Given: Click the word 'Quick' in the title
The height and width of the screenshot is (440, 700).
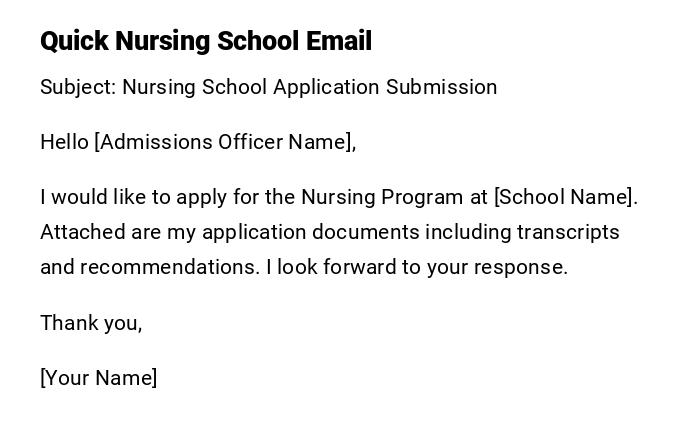Looking at the screenshot, I should [x=74, y=41].
